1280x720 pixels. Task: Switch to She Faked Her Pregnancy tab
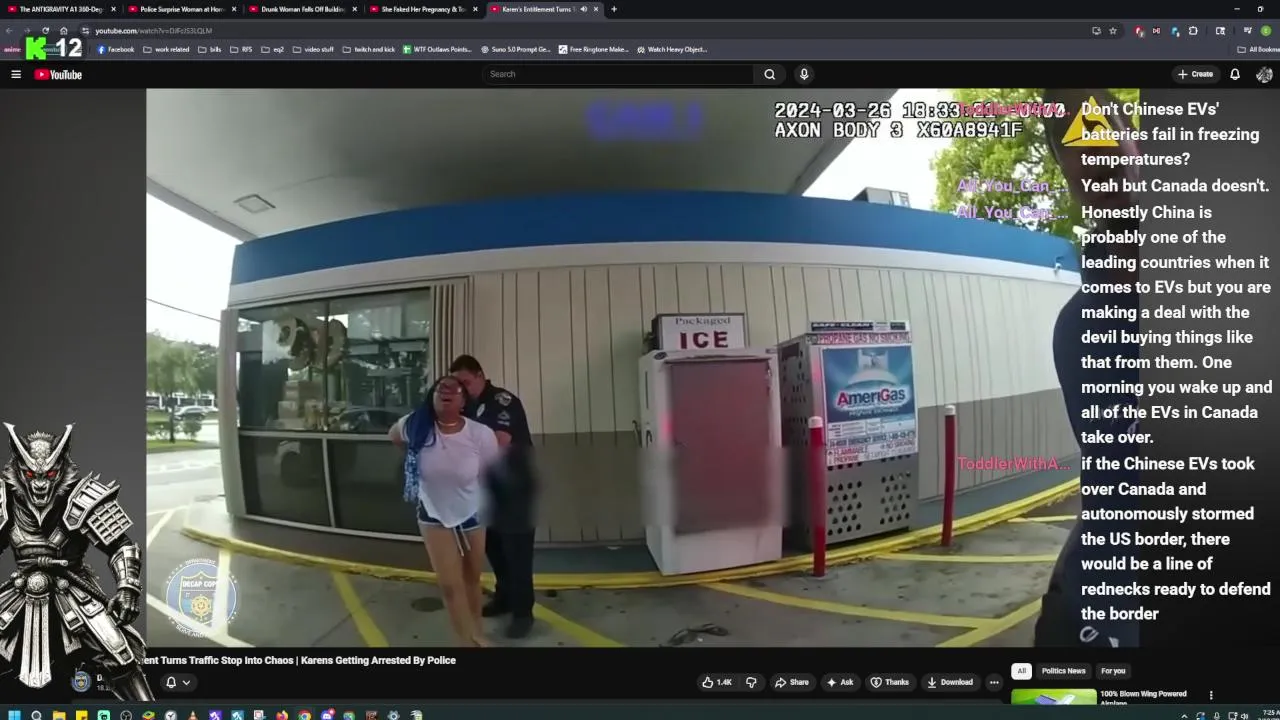[x=424, y=9]
